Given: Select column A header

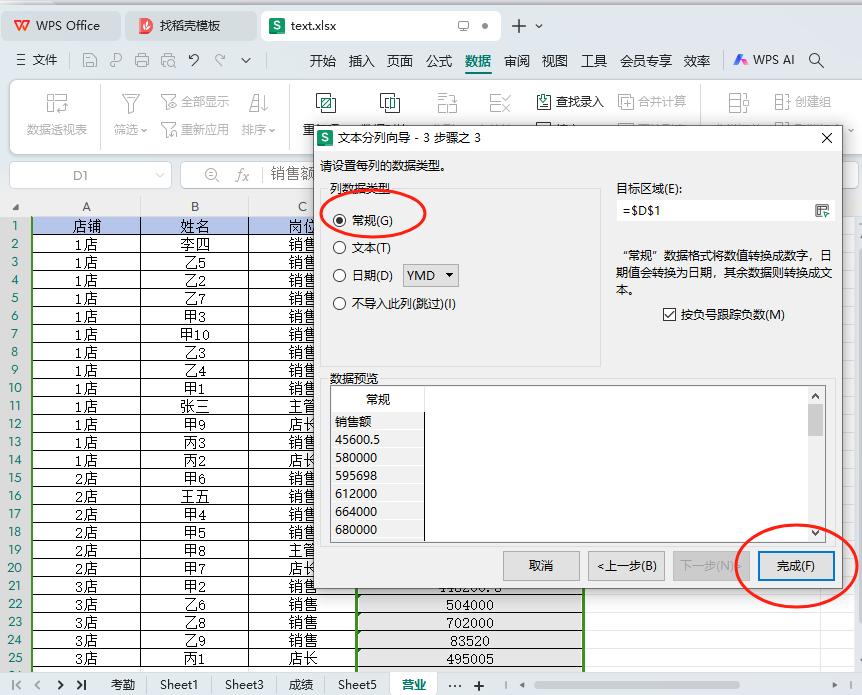Looking at the screenshot, I should 86,207.
